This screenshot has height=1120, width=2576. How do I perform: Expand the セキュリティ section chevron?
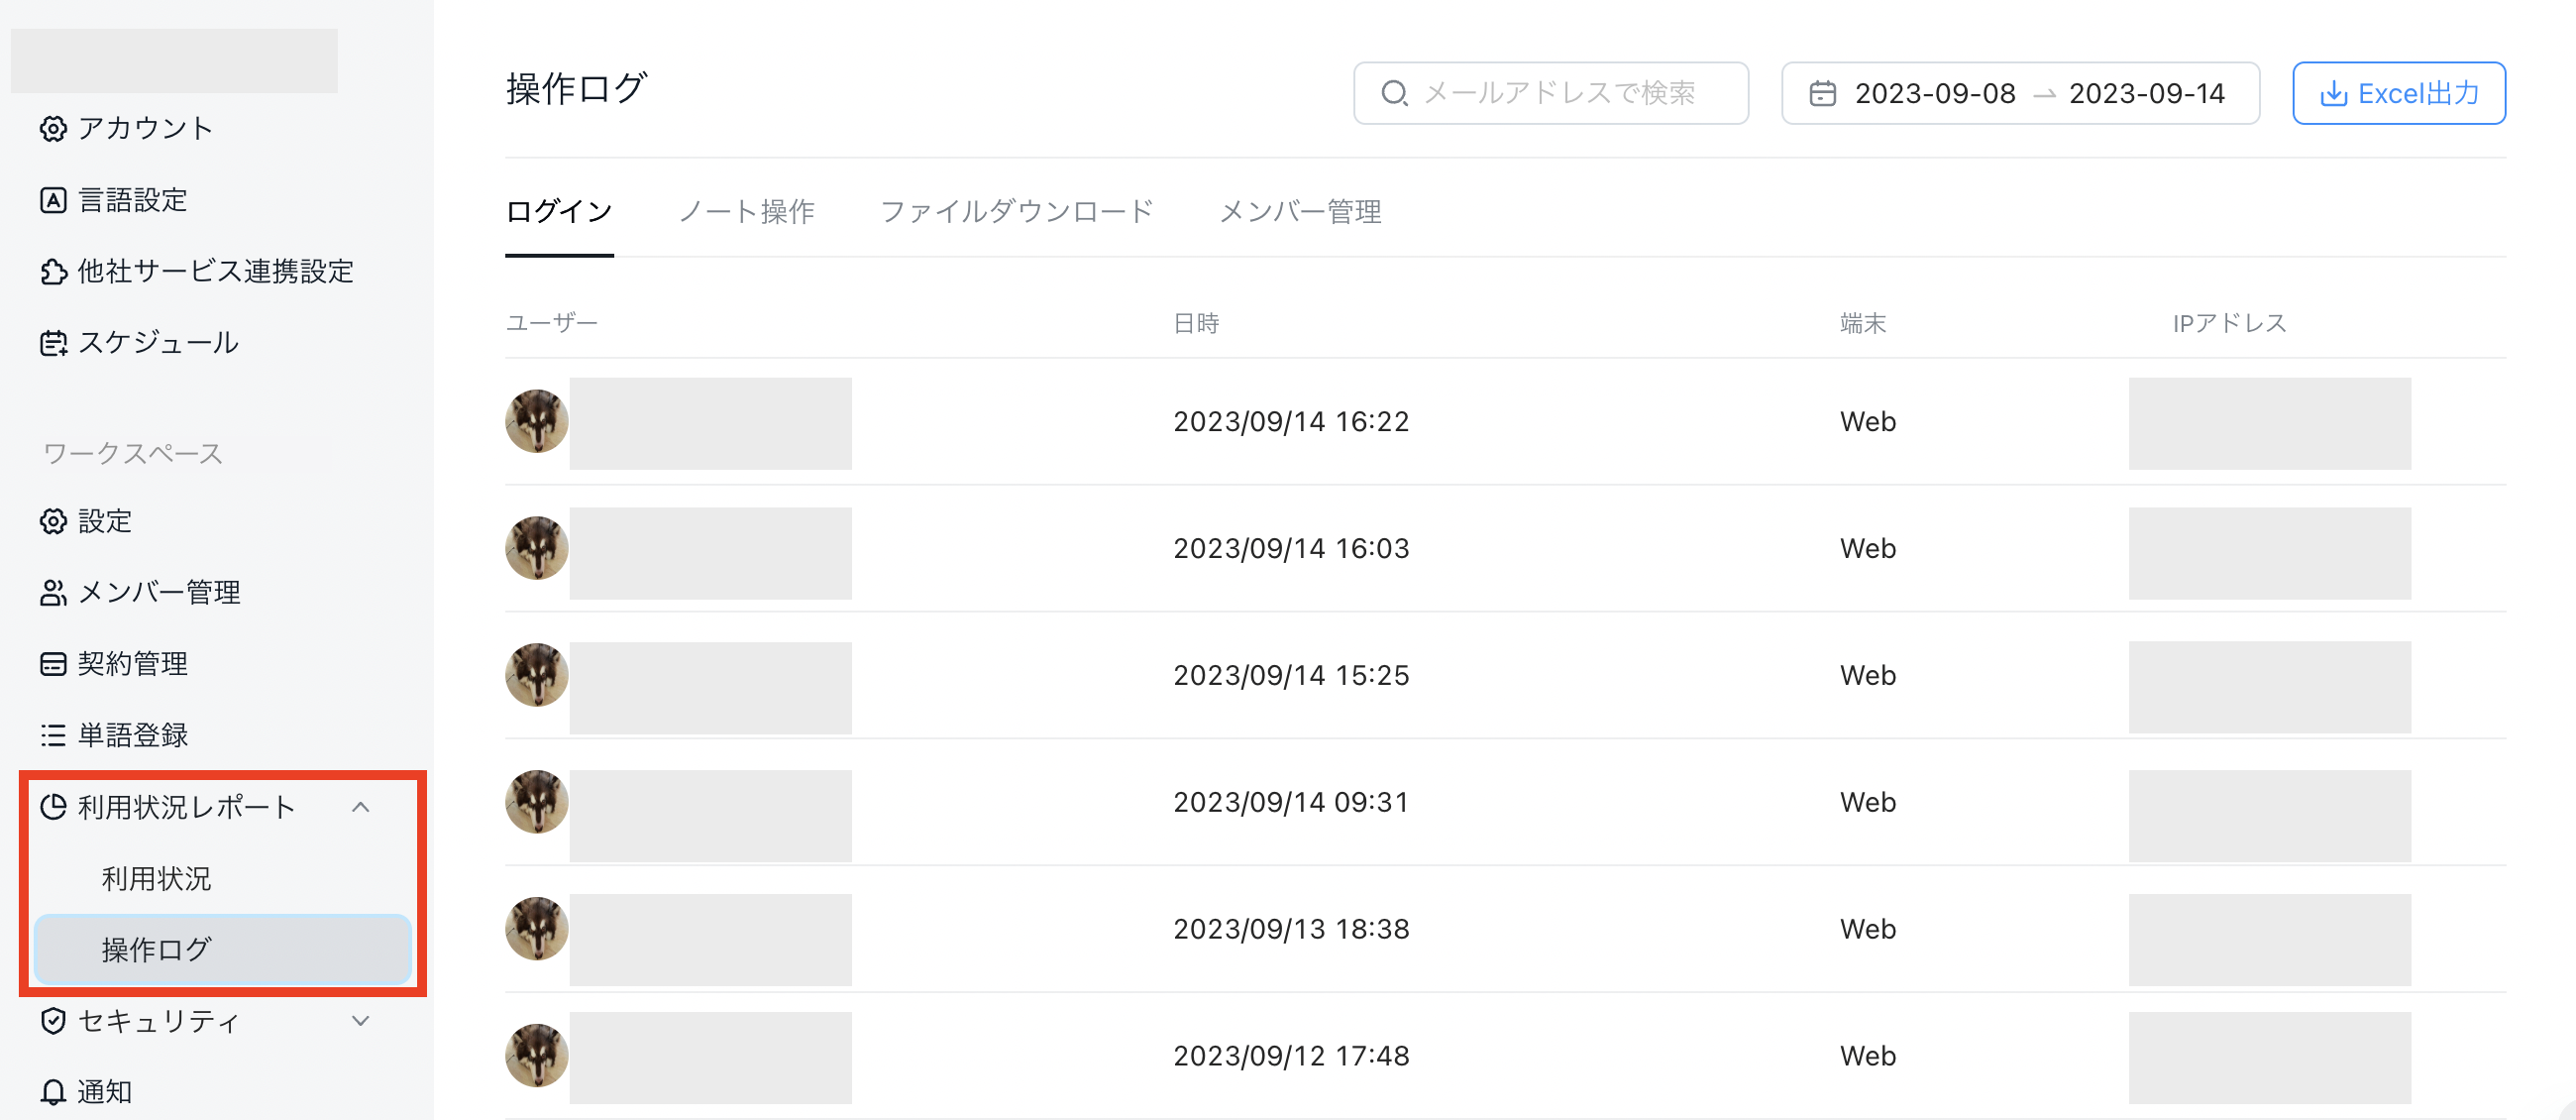(x=361, y=1021)
